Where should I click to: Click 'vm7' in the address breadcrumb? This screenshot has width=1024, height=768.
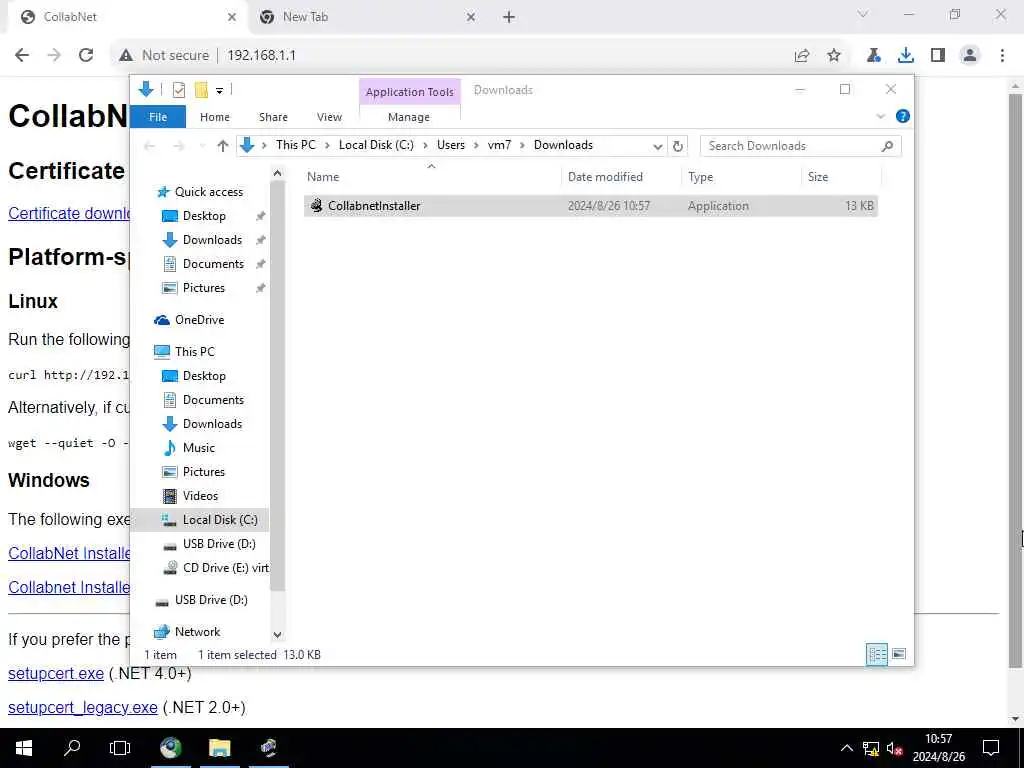499,145
